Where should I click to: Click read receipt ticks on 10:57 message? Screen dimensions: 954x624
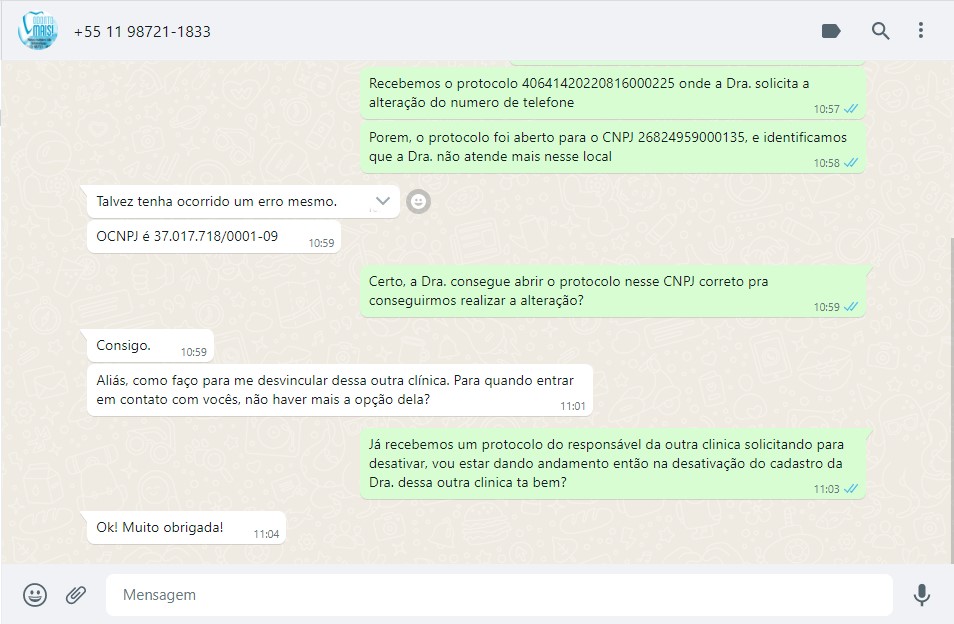point(851,109)
